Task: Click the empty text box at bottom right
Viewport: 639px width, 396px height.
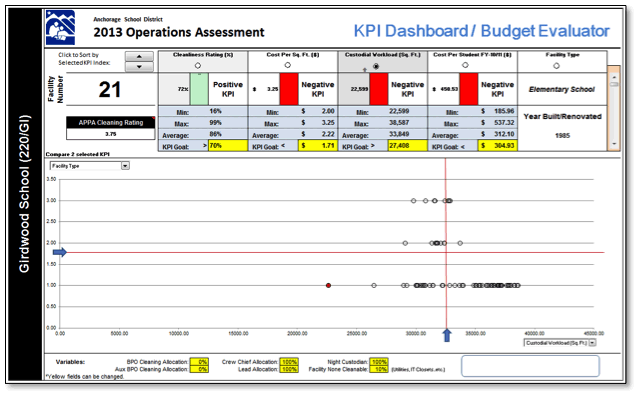Action: click(x=530, y=366)
